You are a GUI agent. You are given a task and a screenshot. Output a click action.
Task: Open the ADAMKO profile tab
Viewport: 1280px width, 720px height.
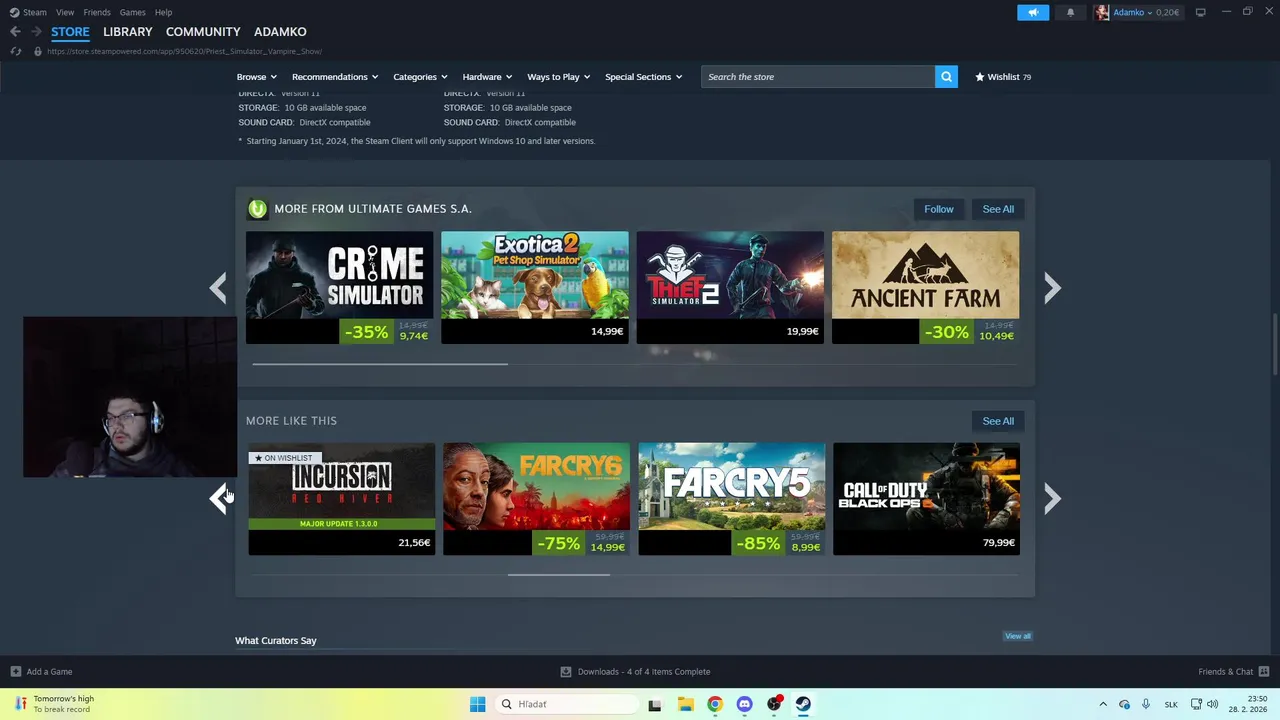pos(280,32)
